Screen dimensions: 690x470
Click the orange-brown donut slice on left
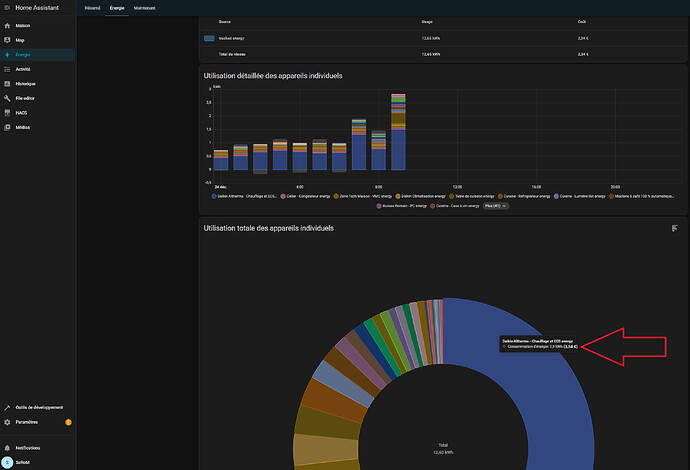334,400
